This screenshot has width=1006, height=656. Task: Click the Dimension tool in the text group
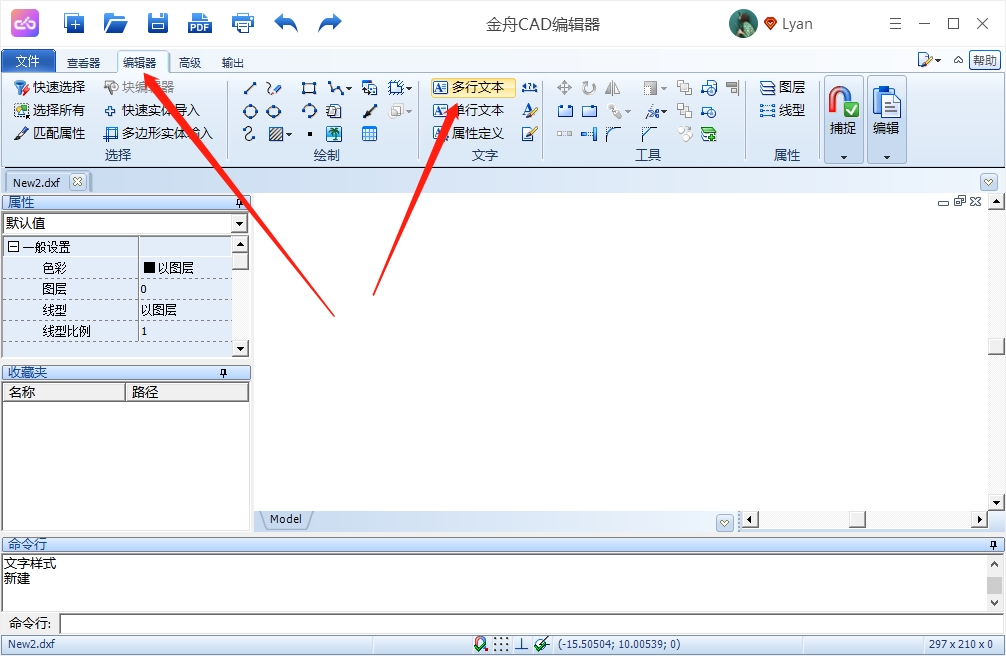(x=529, y=87)
